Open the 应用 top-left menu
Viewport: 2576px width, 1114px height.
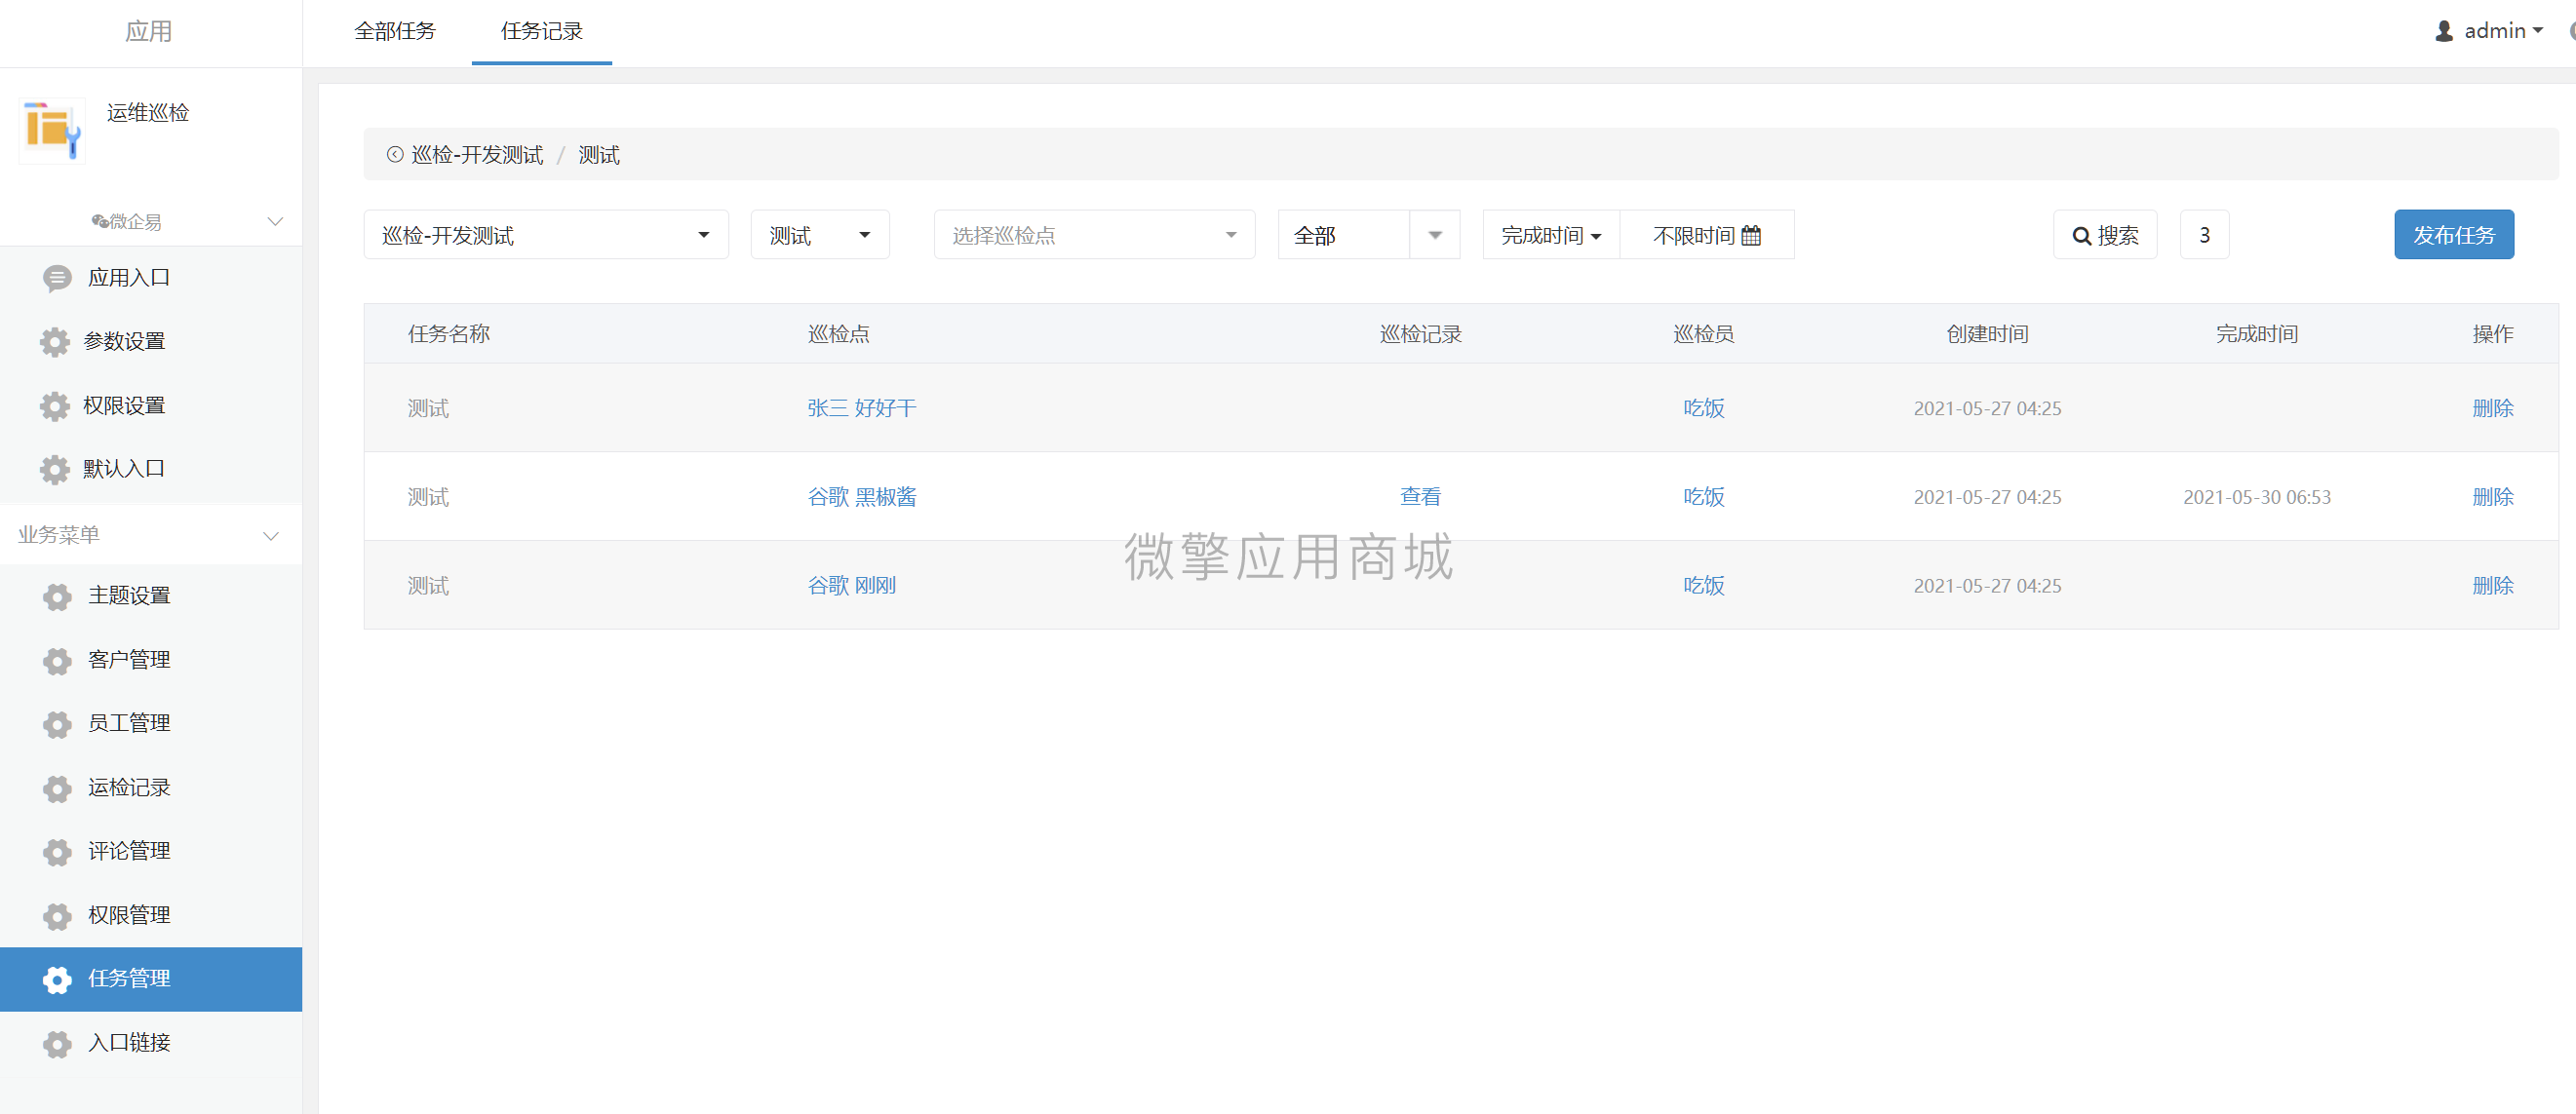(149, 31)
